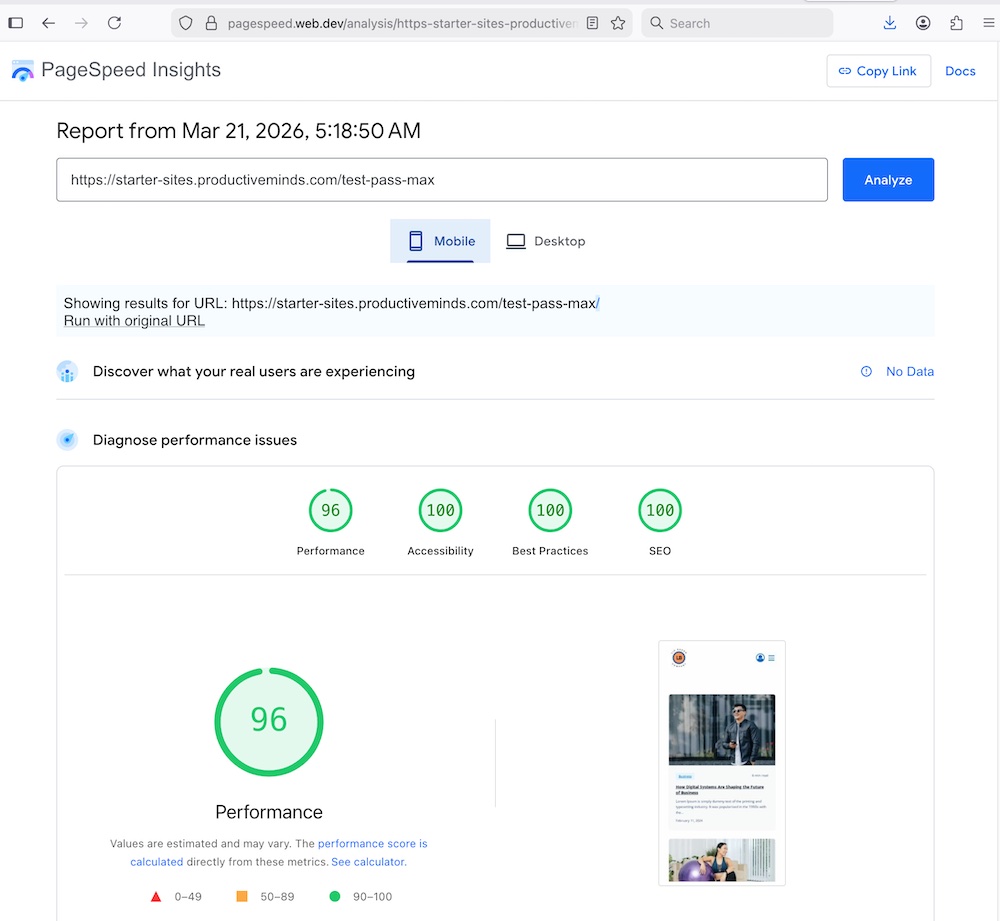Open the browser downloads icon
1000x921 pixels.
coord(890,22)
